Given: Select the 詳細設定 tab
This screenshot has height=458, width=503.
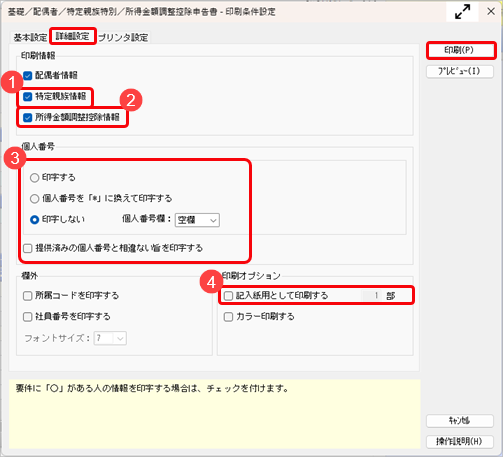Looking at the screenshot, I should pos(73,36).
